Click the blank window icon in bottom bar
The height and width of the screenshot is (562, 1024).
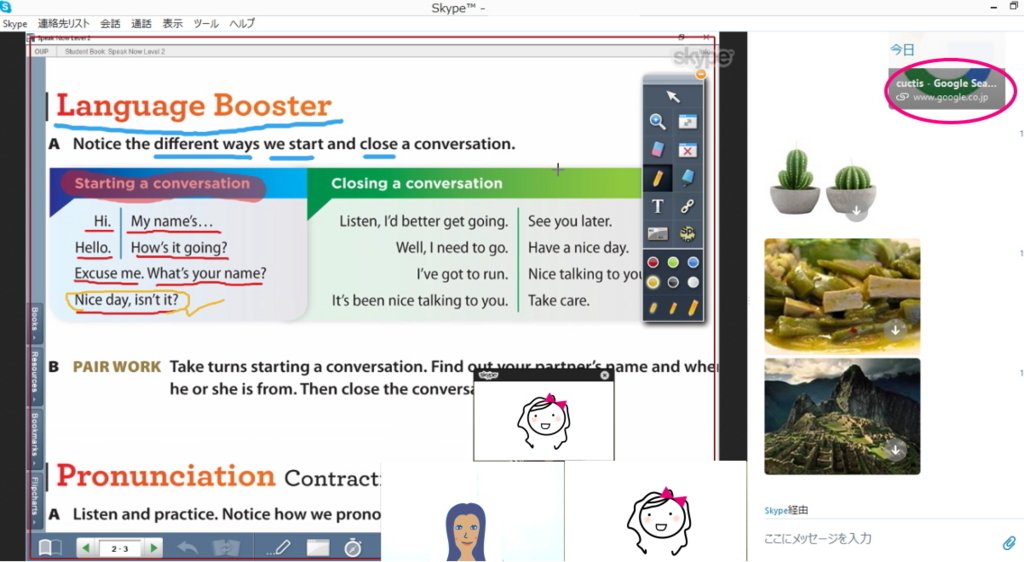tap(318, 548)
